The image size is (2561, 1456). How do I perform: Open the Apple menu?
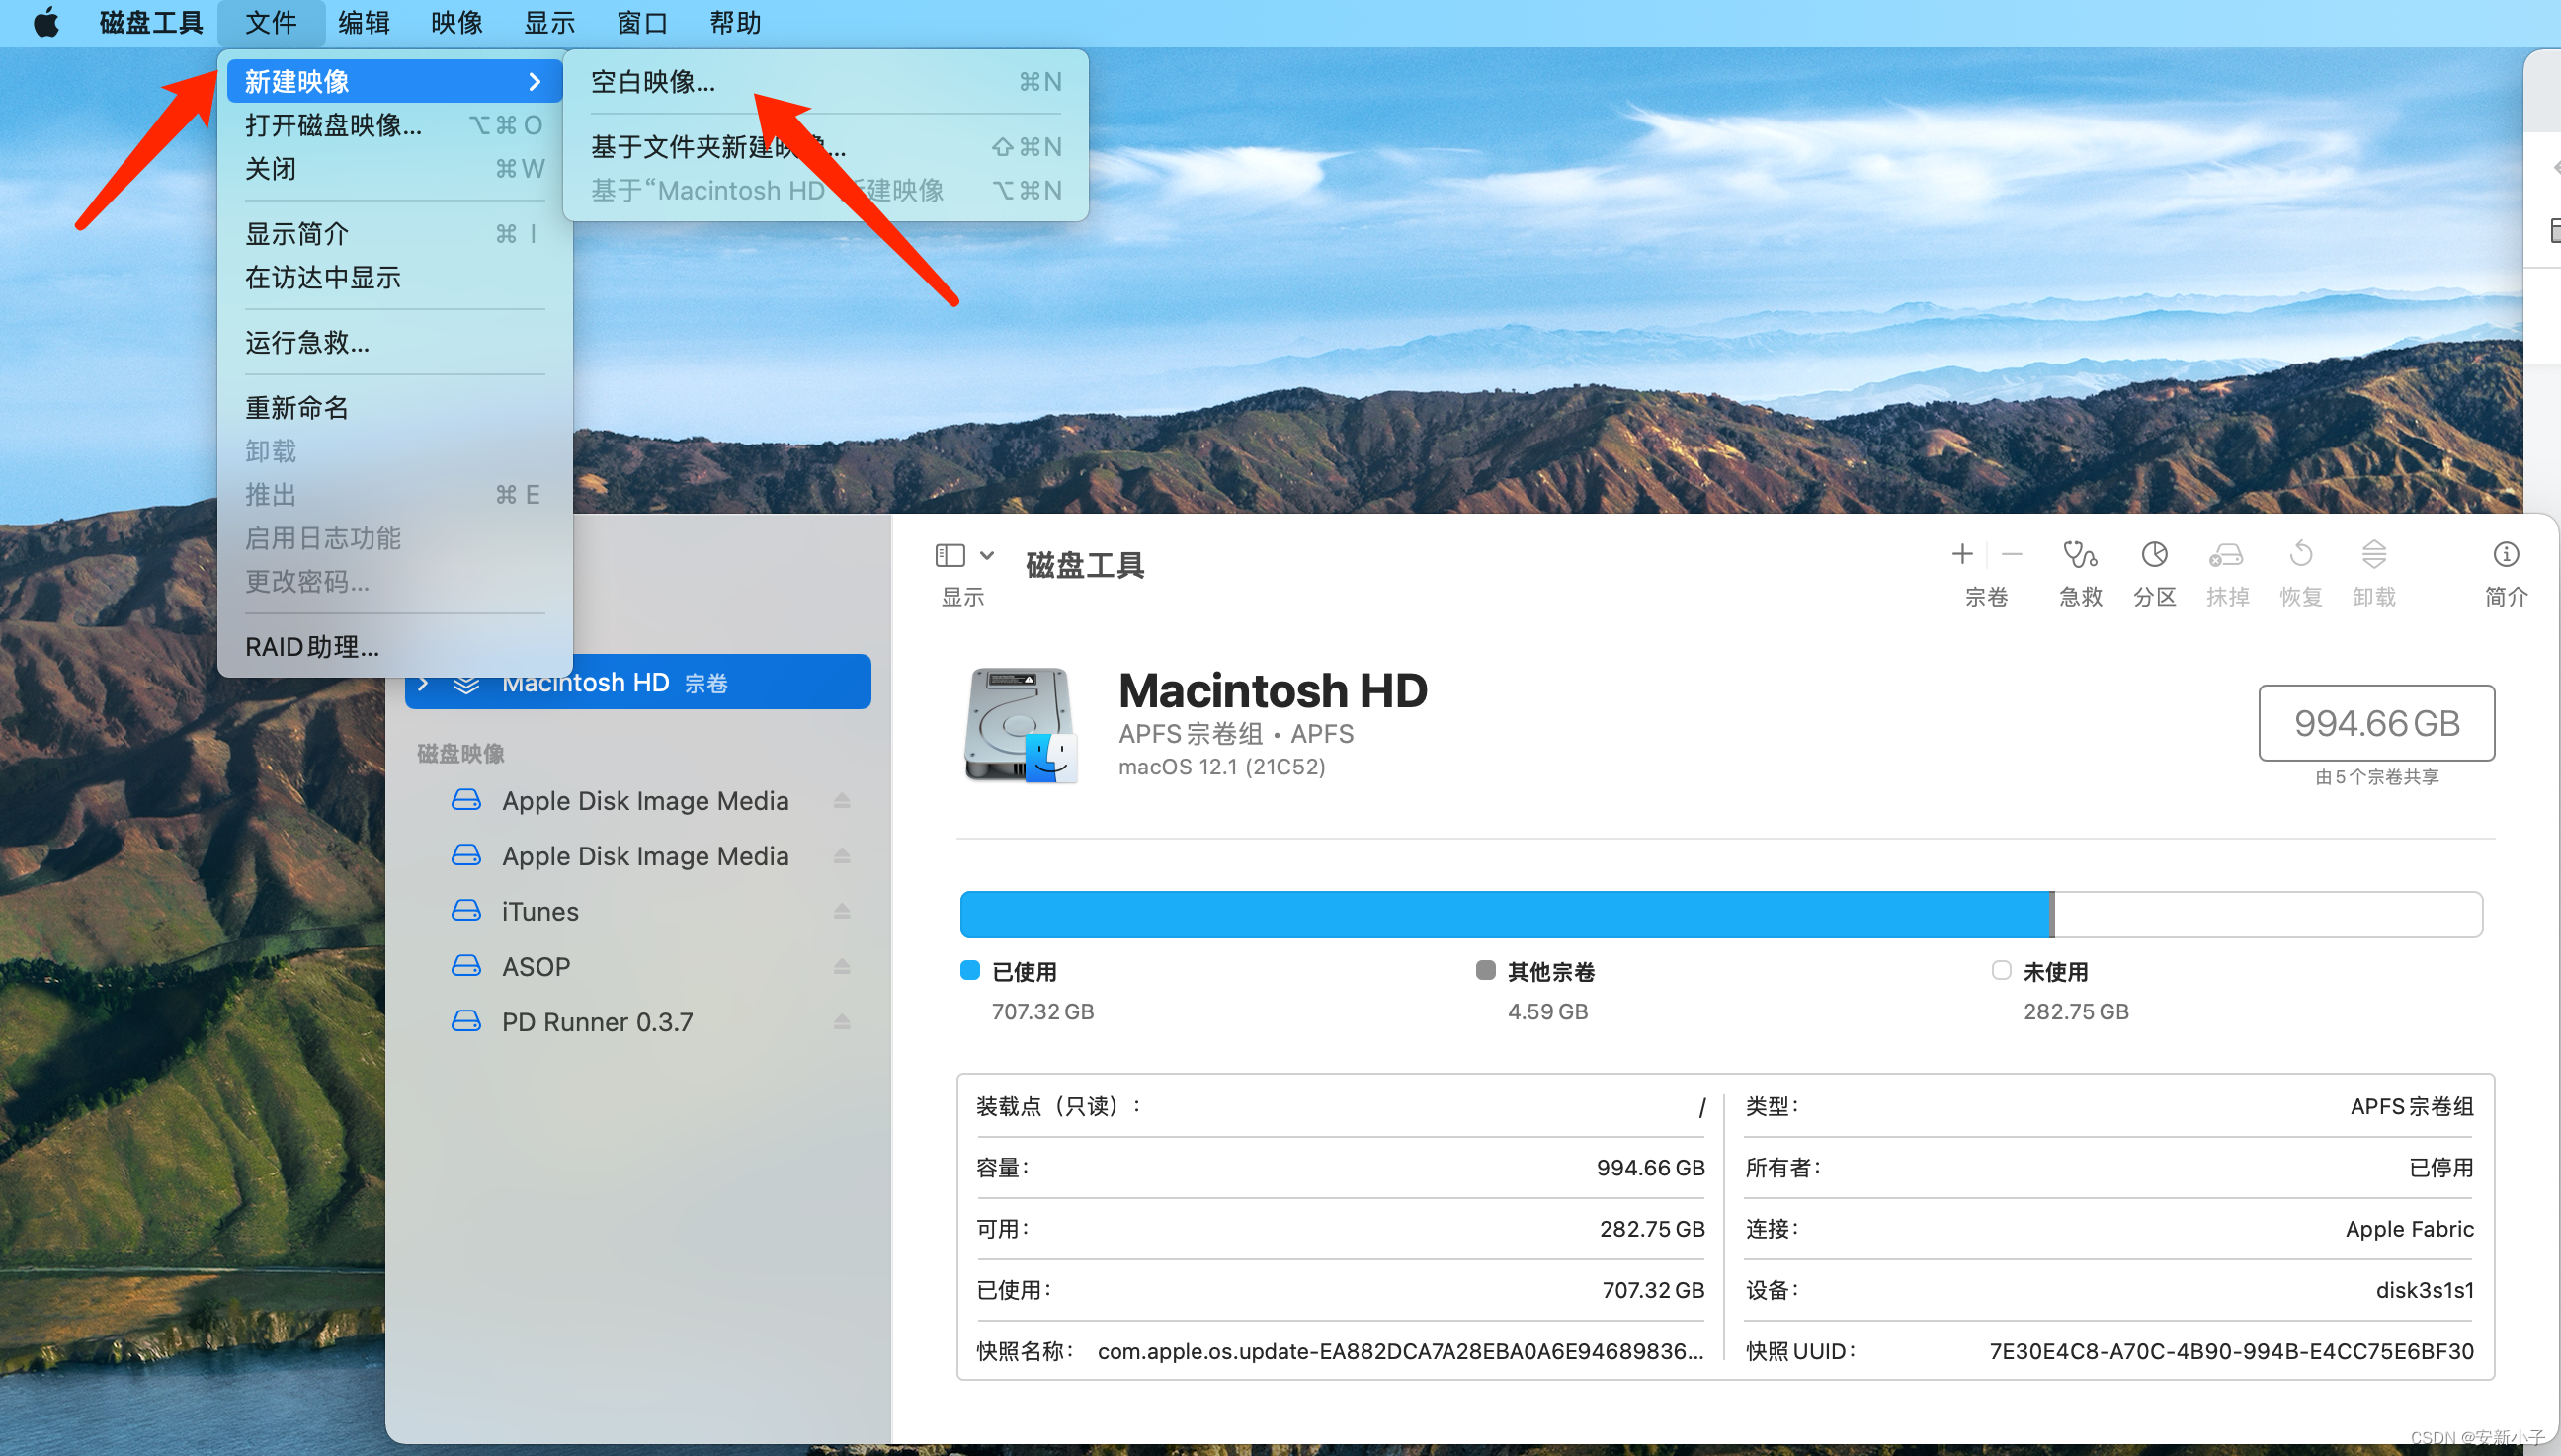click(x=46, y=22)
